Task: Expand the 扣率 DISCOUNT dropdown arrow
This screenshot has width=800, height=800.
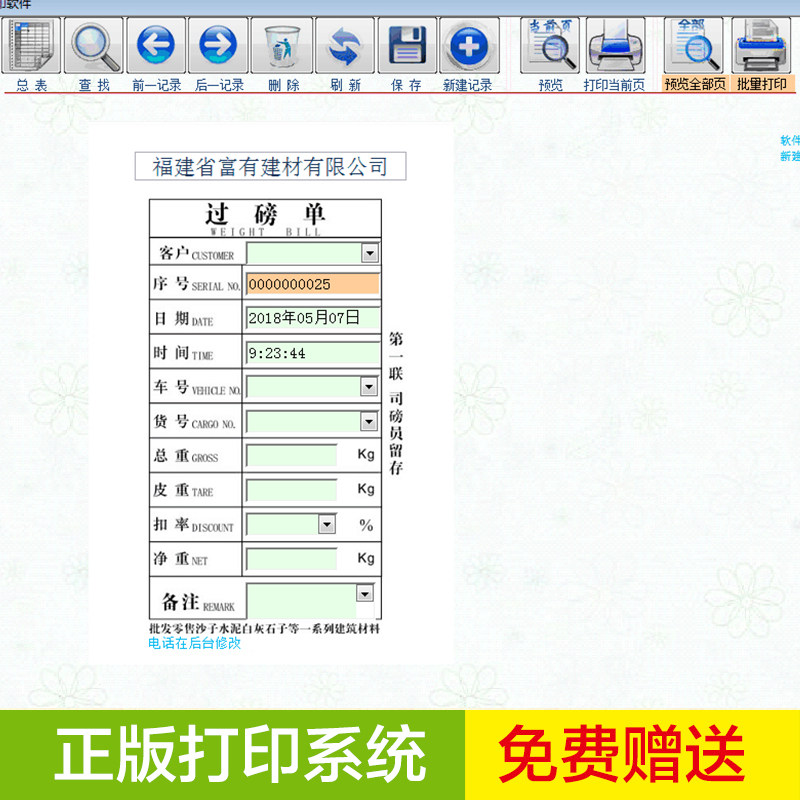Action: [327, 524]
